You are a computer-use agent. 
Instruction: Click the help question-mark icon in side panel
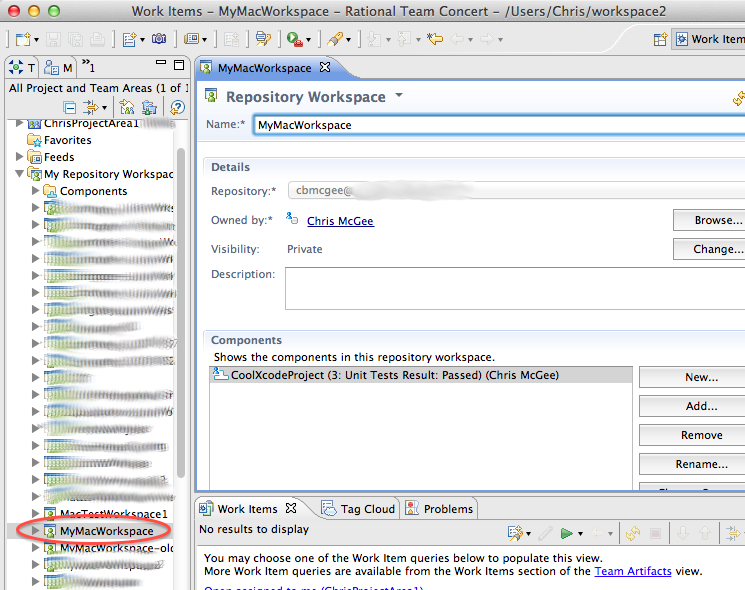click(177, 107)
